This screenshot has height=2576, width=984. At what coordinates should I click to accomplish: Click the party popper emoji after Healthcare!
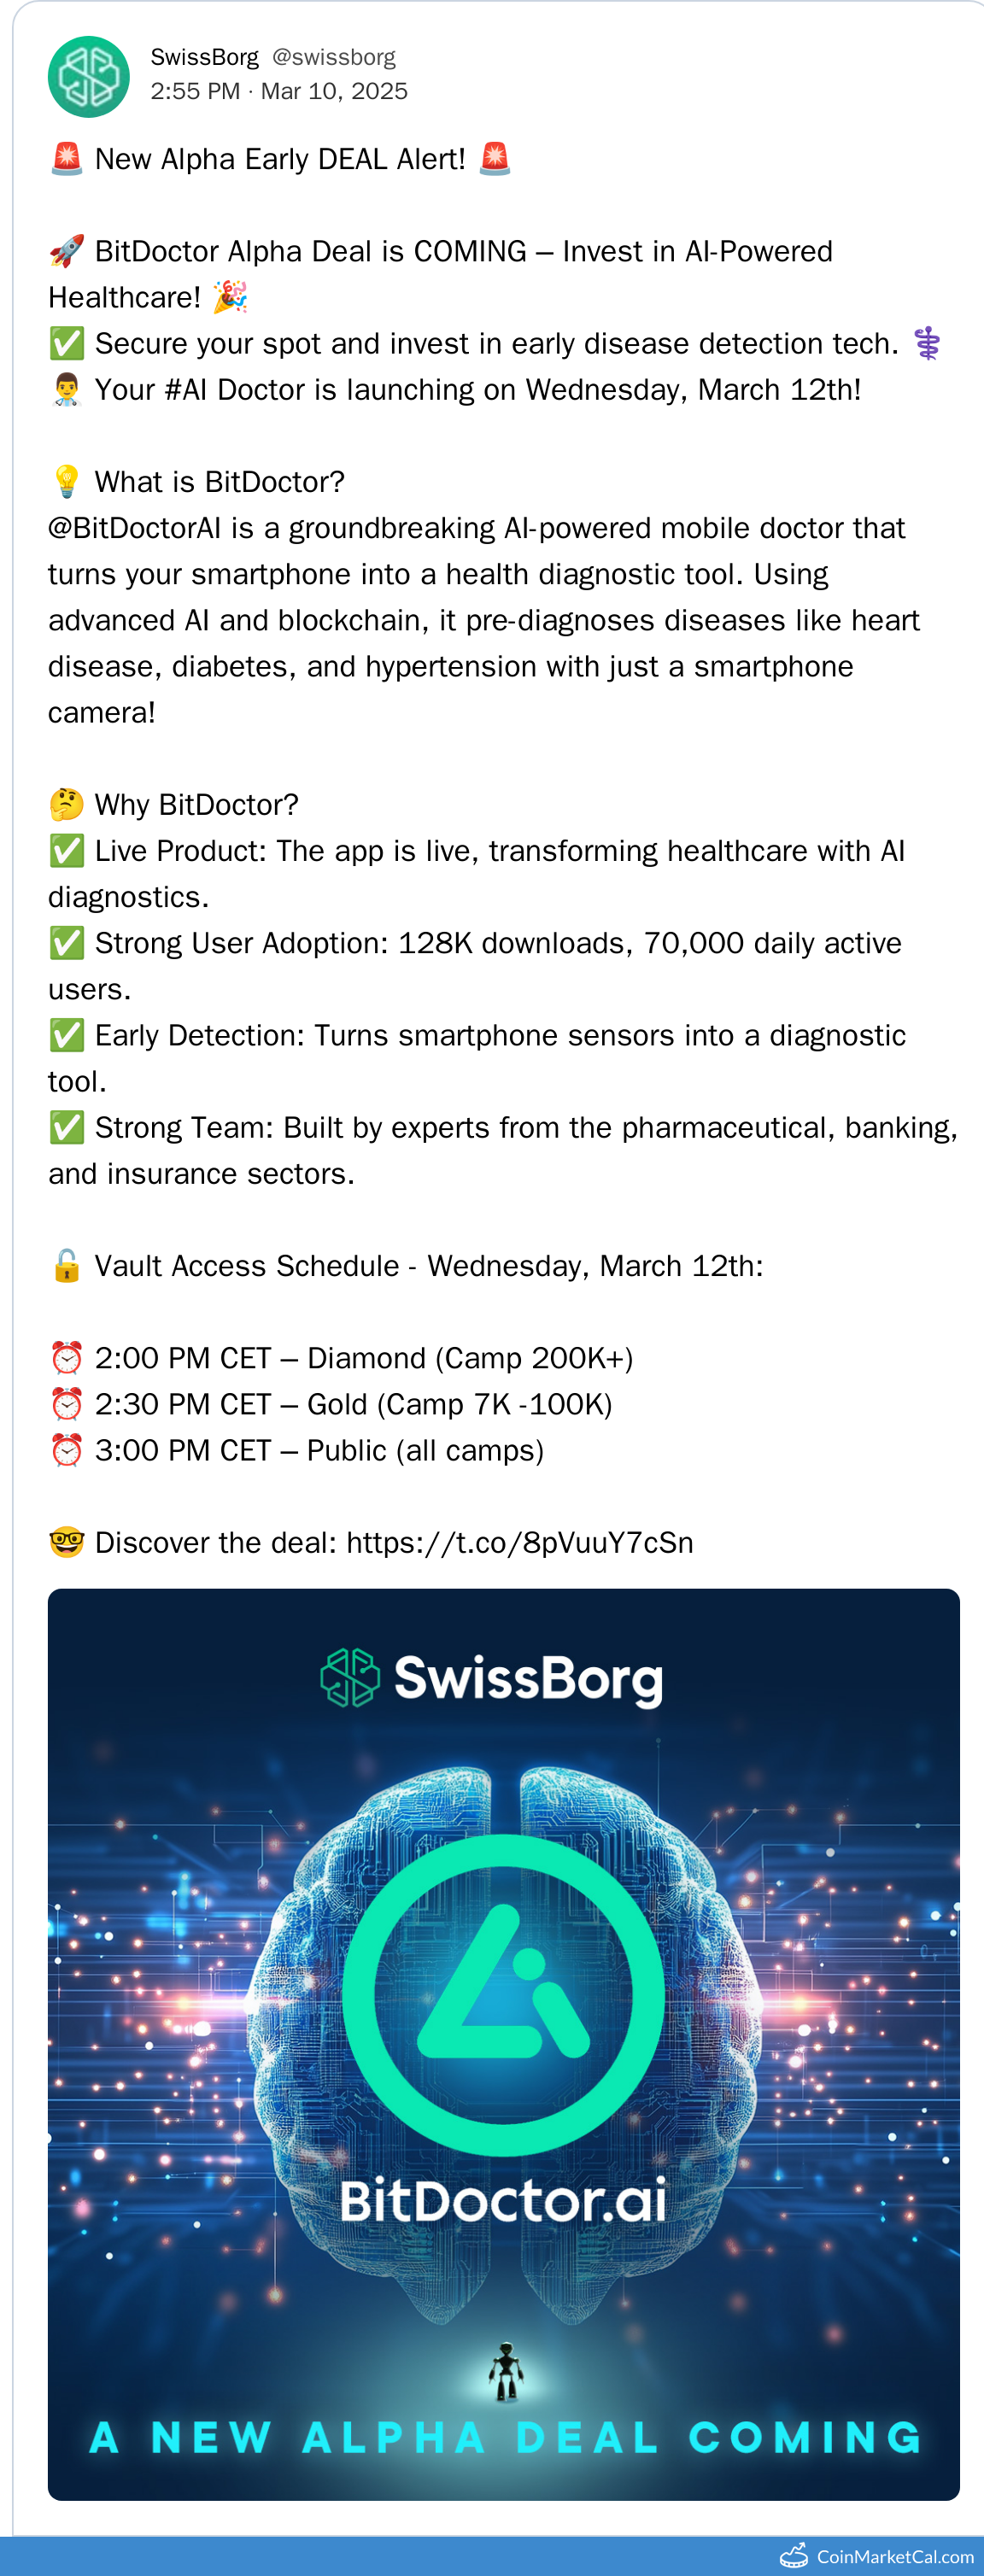(x=230, y=298)
